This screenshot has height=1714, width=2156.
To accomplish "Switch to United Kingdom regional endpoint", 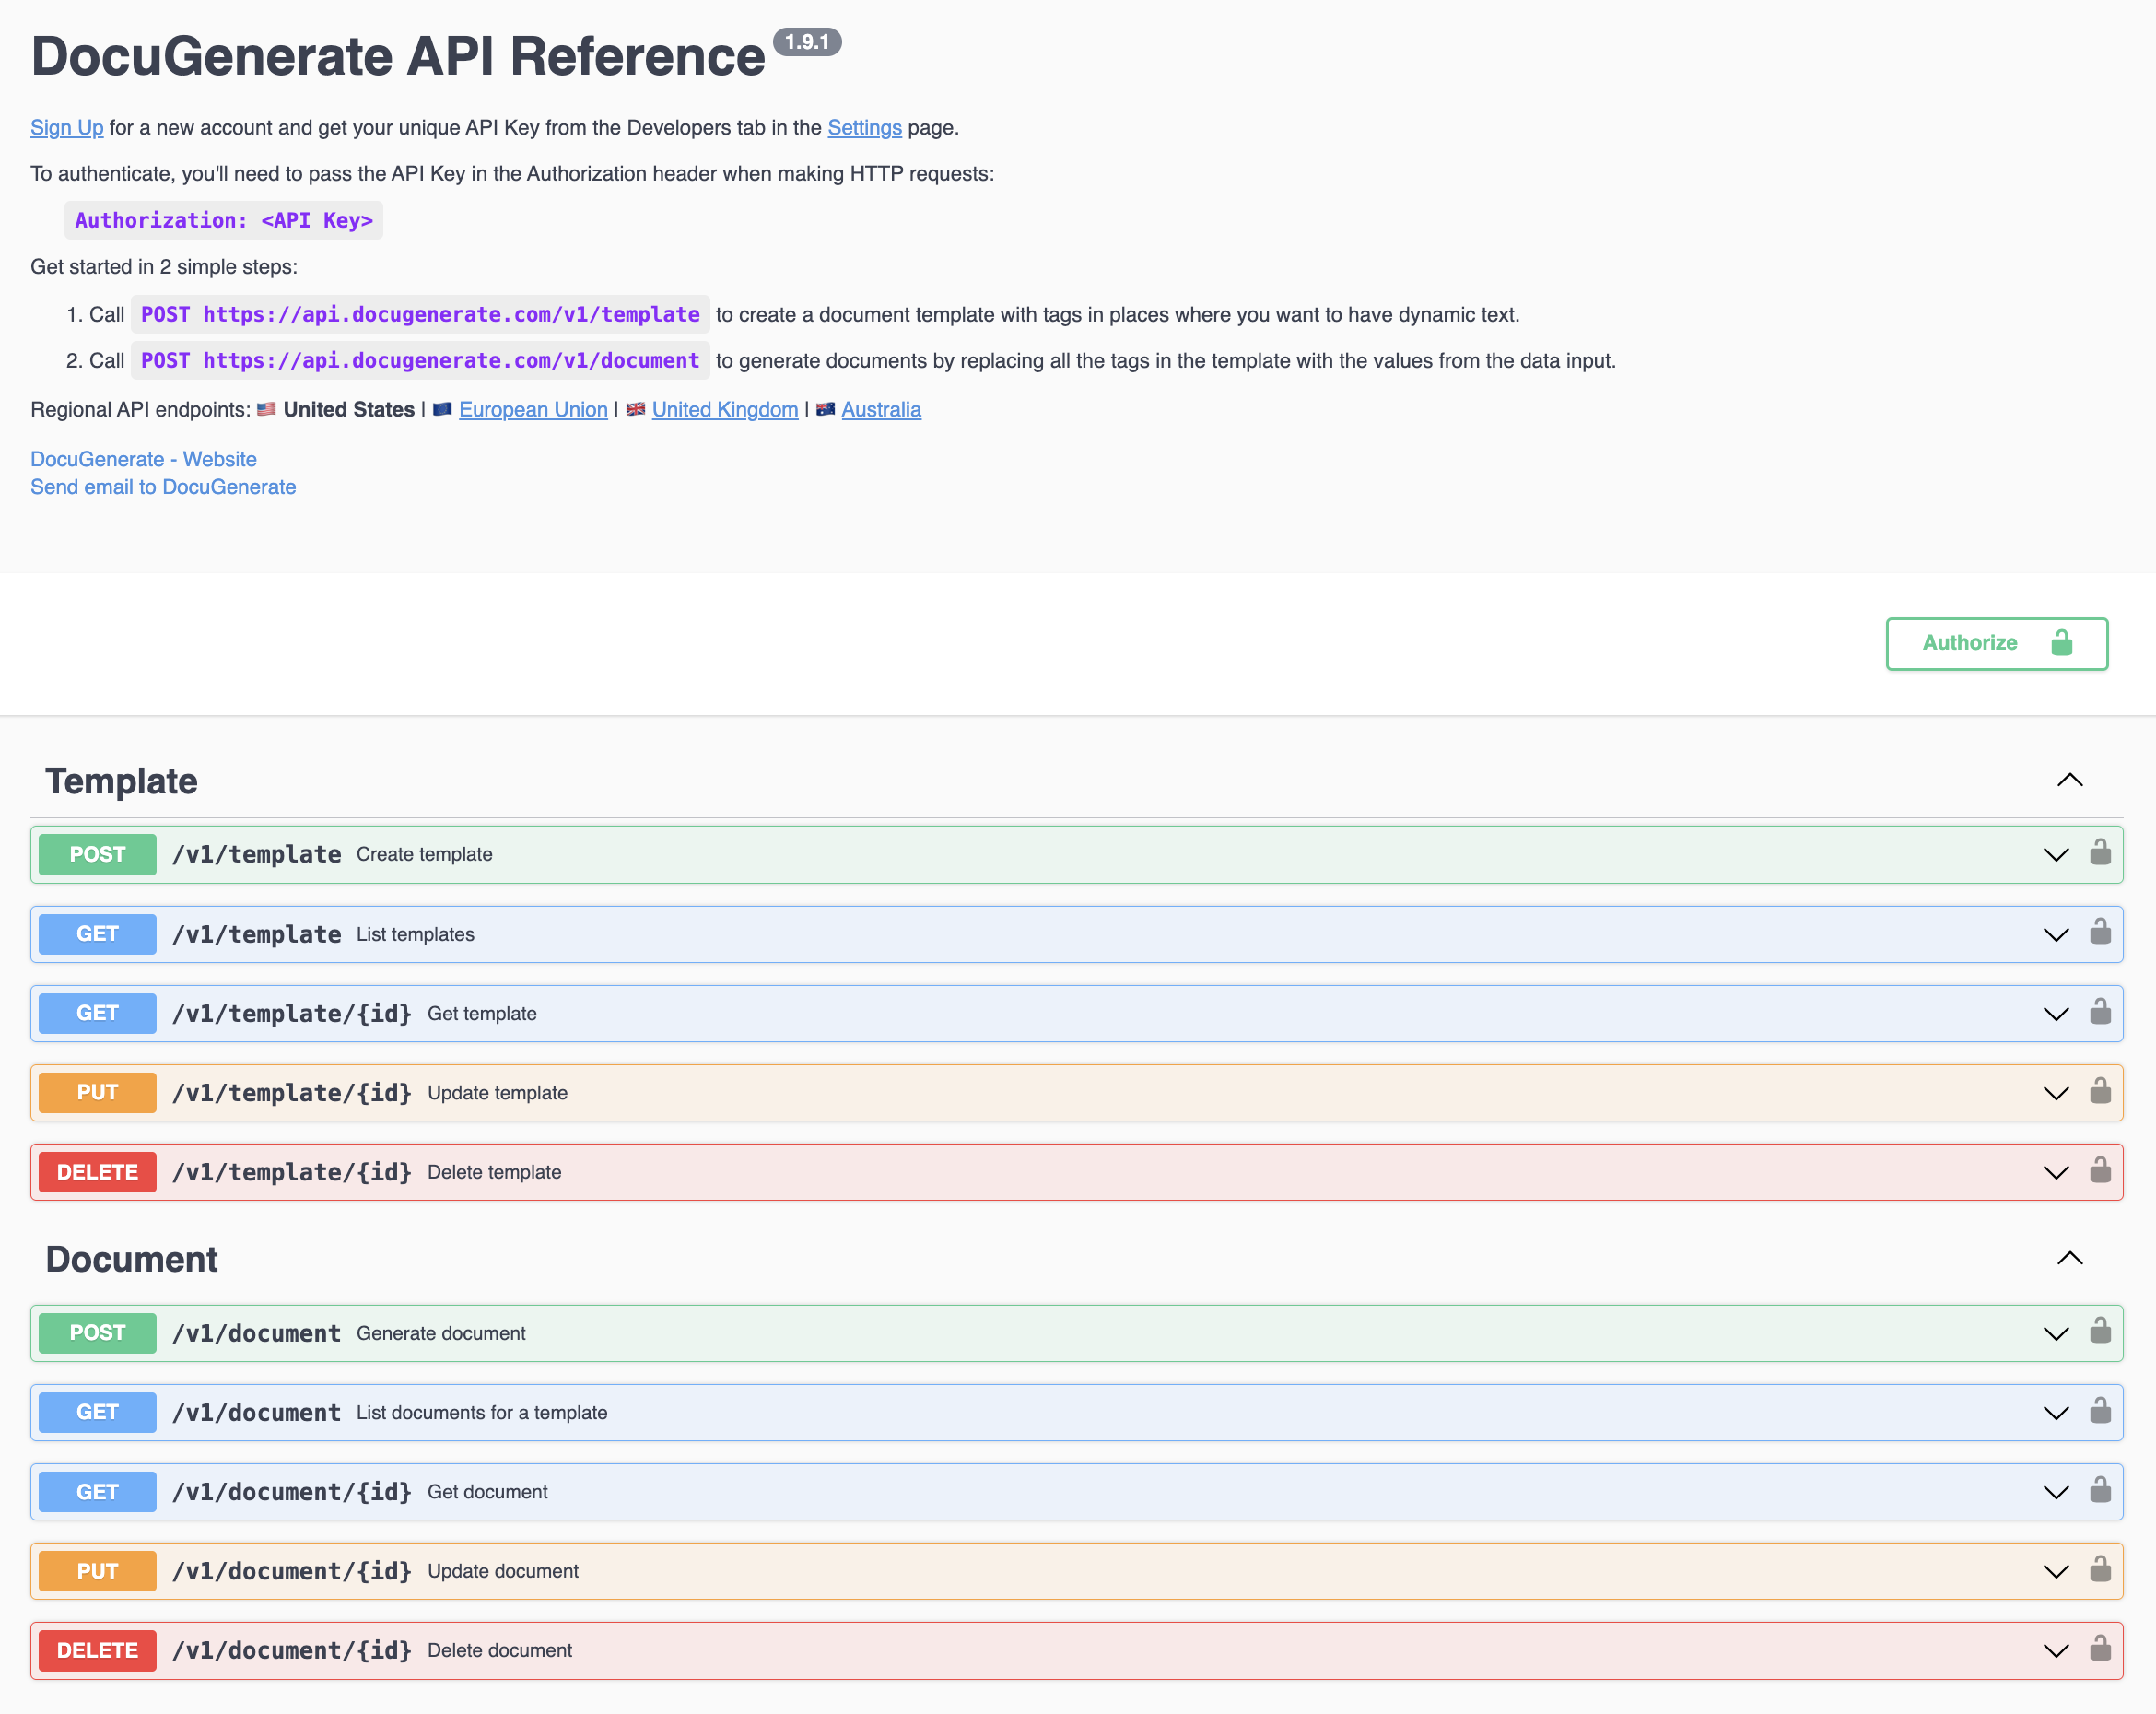I will click(x=725, y=410).
